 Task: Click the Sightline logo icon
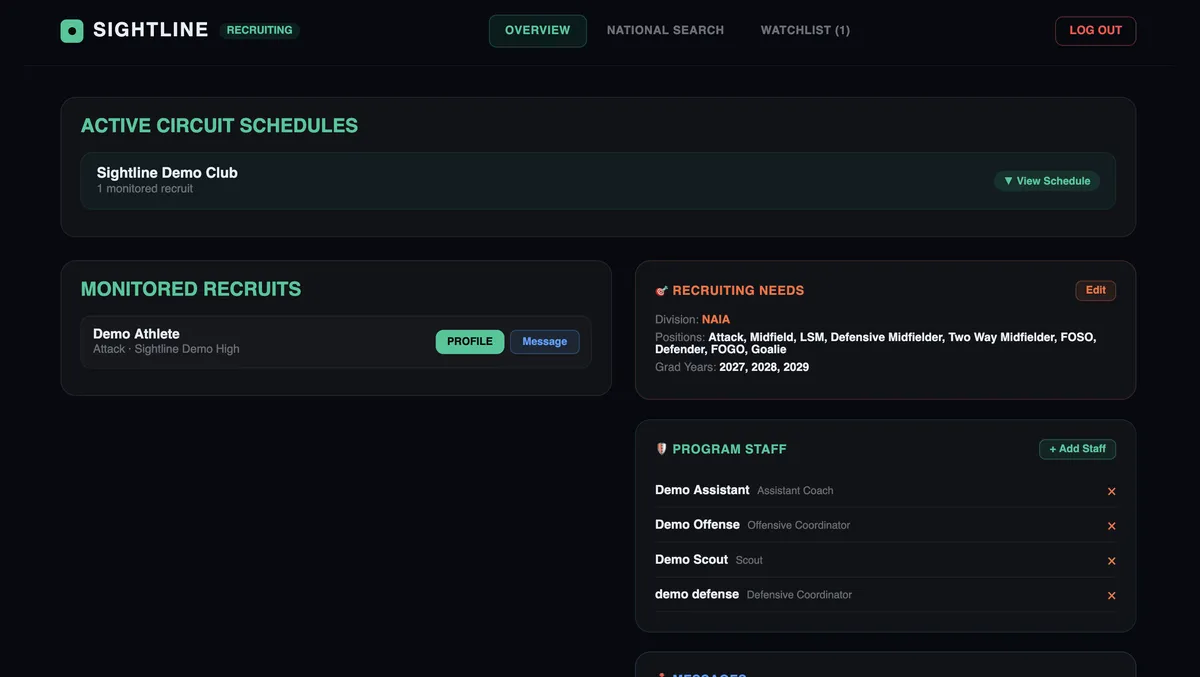[x=72, y=31]
